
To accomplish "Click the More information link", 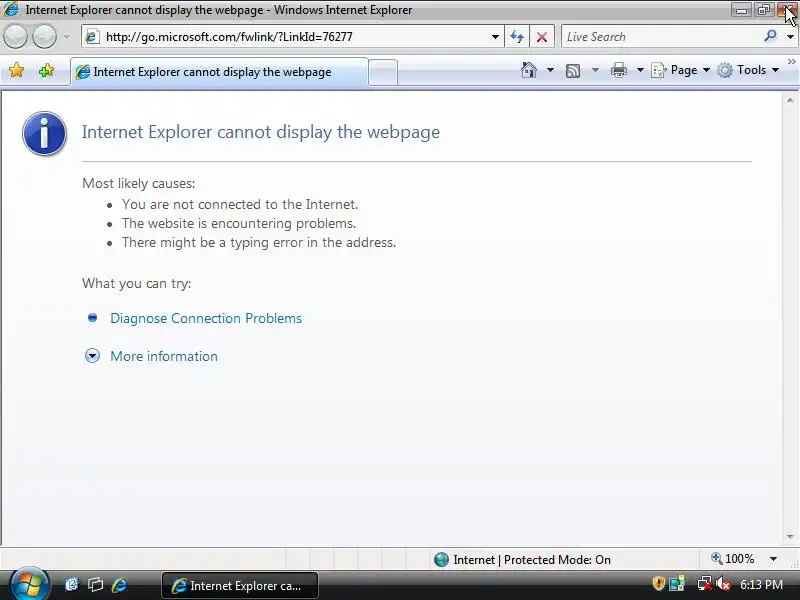I will [164, 356].
